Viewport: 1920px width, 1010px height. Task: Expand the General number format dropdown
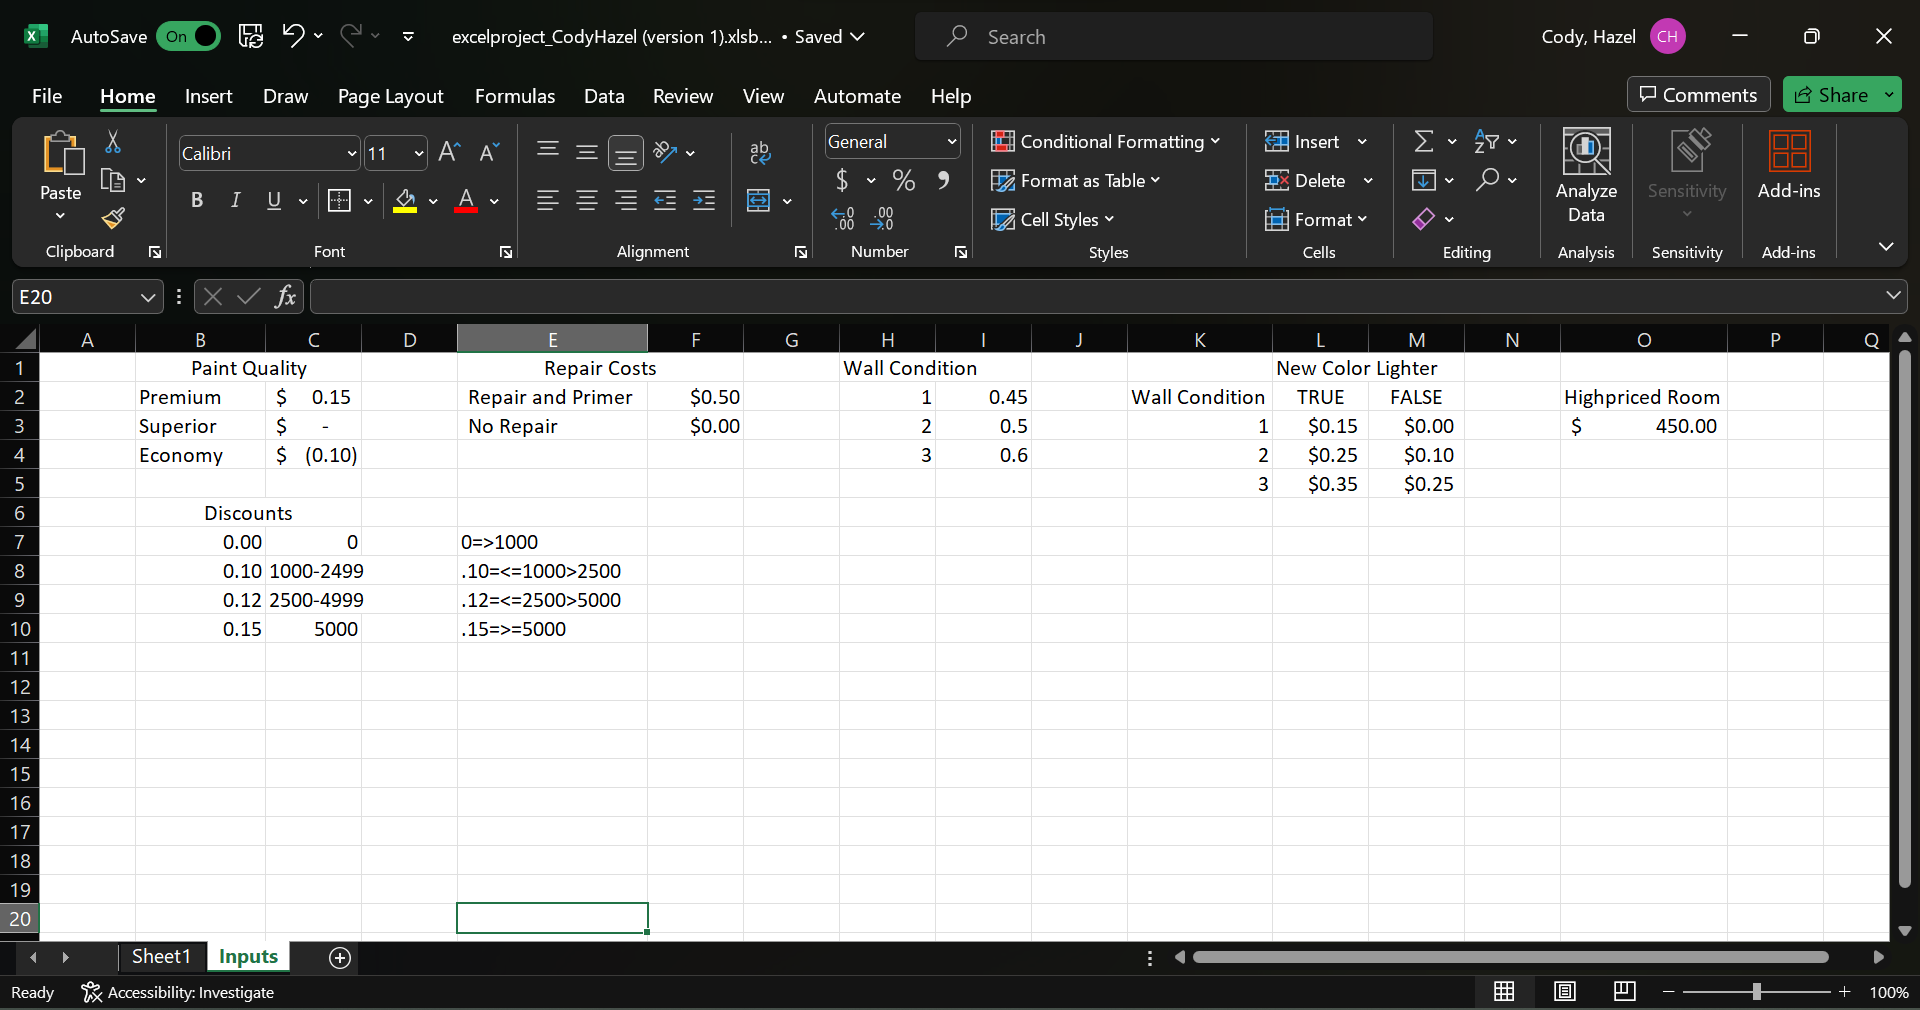[x=951, y=142]
